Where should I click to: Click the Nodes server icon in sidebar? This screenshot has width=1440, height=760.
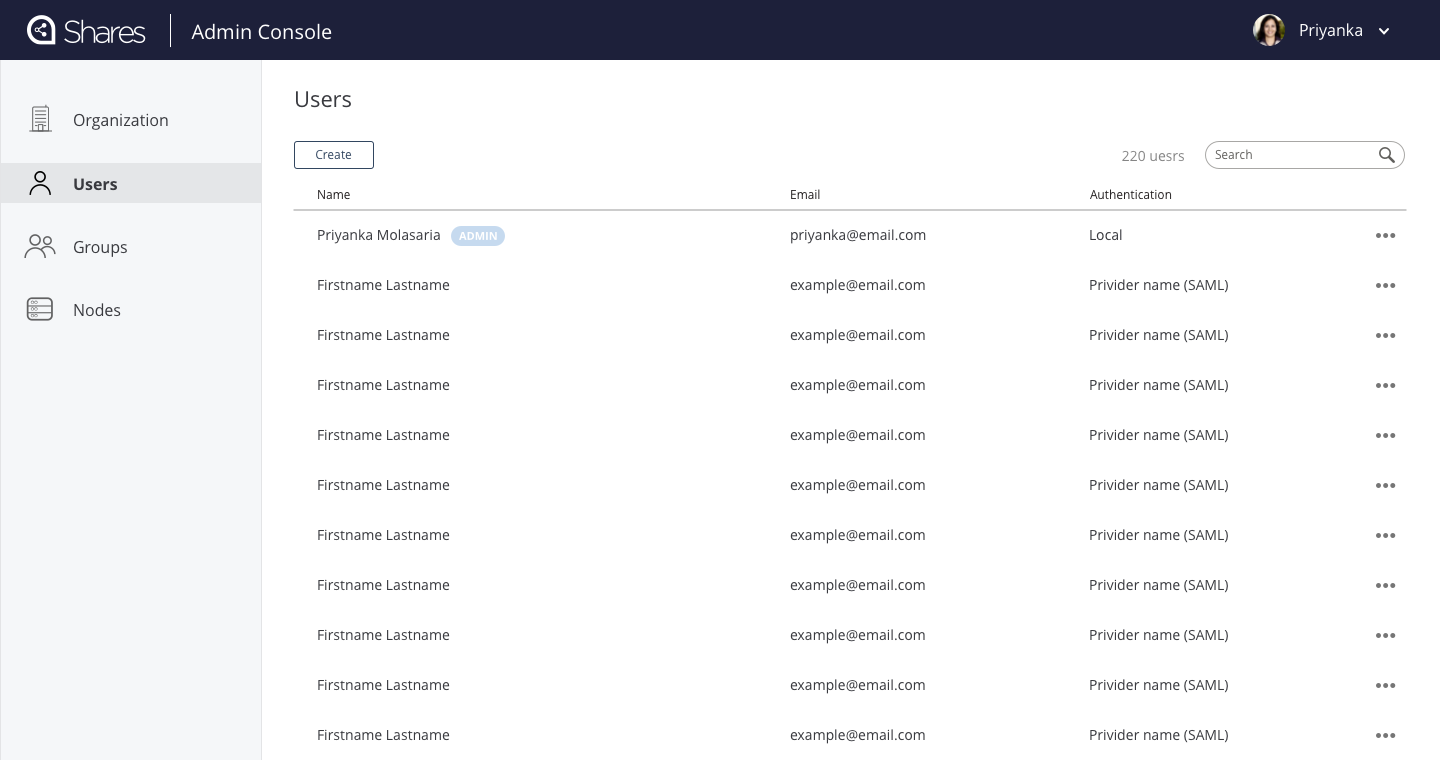pos(40,309)
